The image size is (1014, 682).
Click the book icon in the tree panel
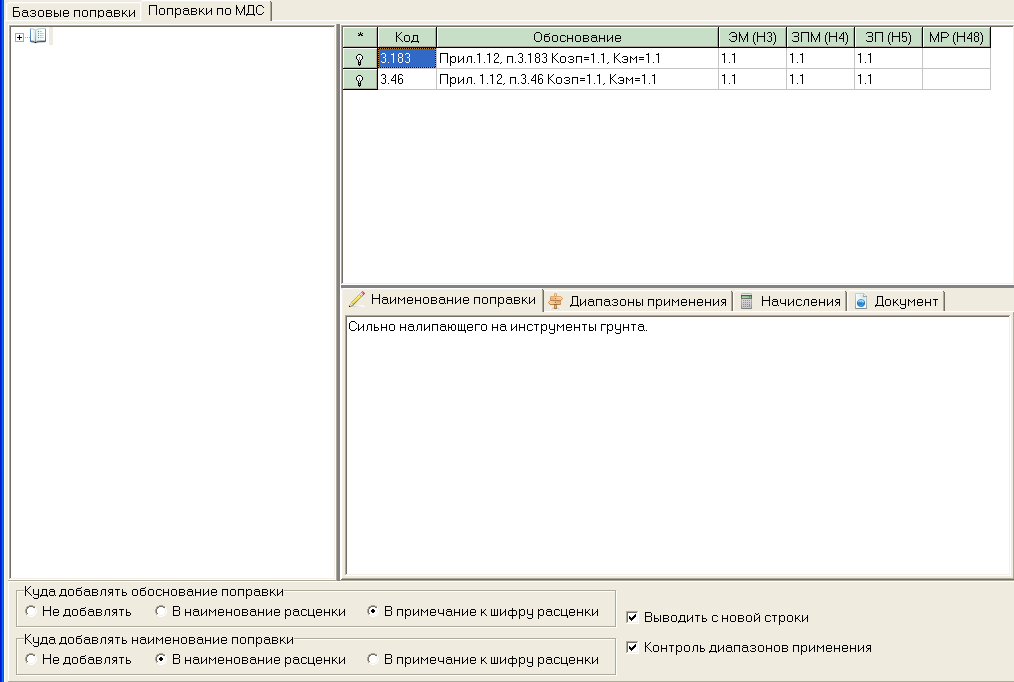click(38, 36)
